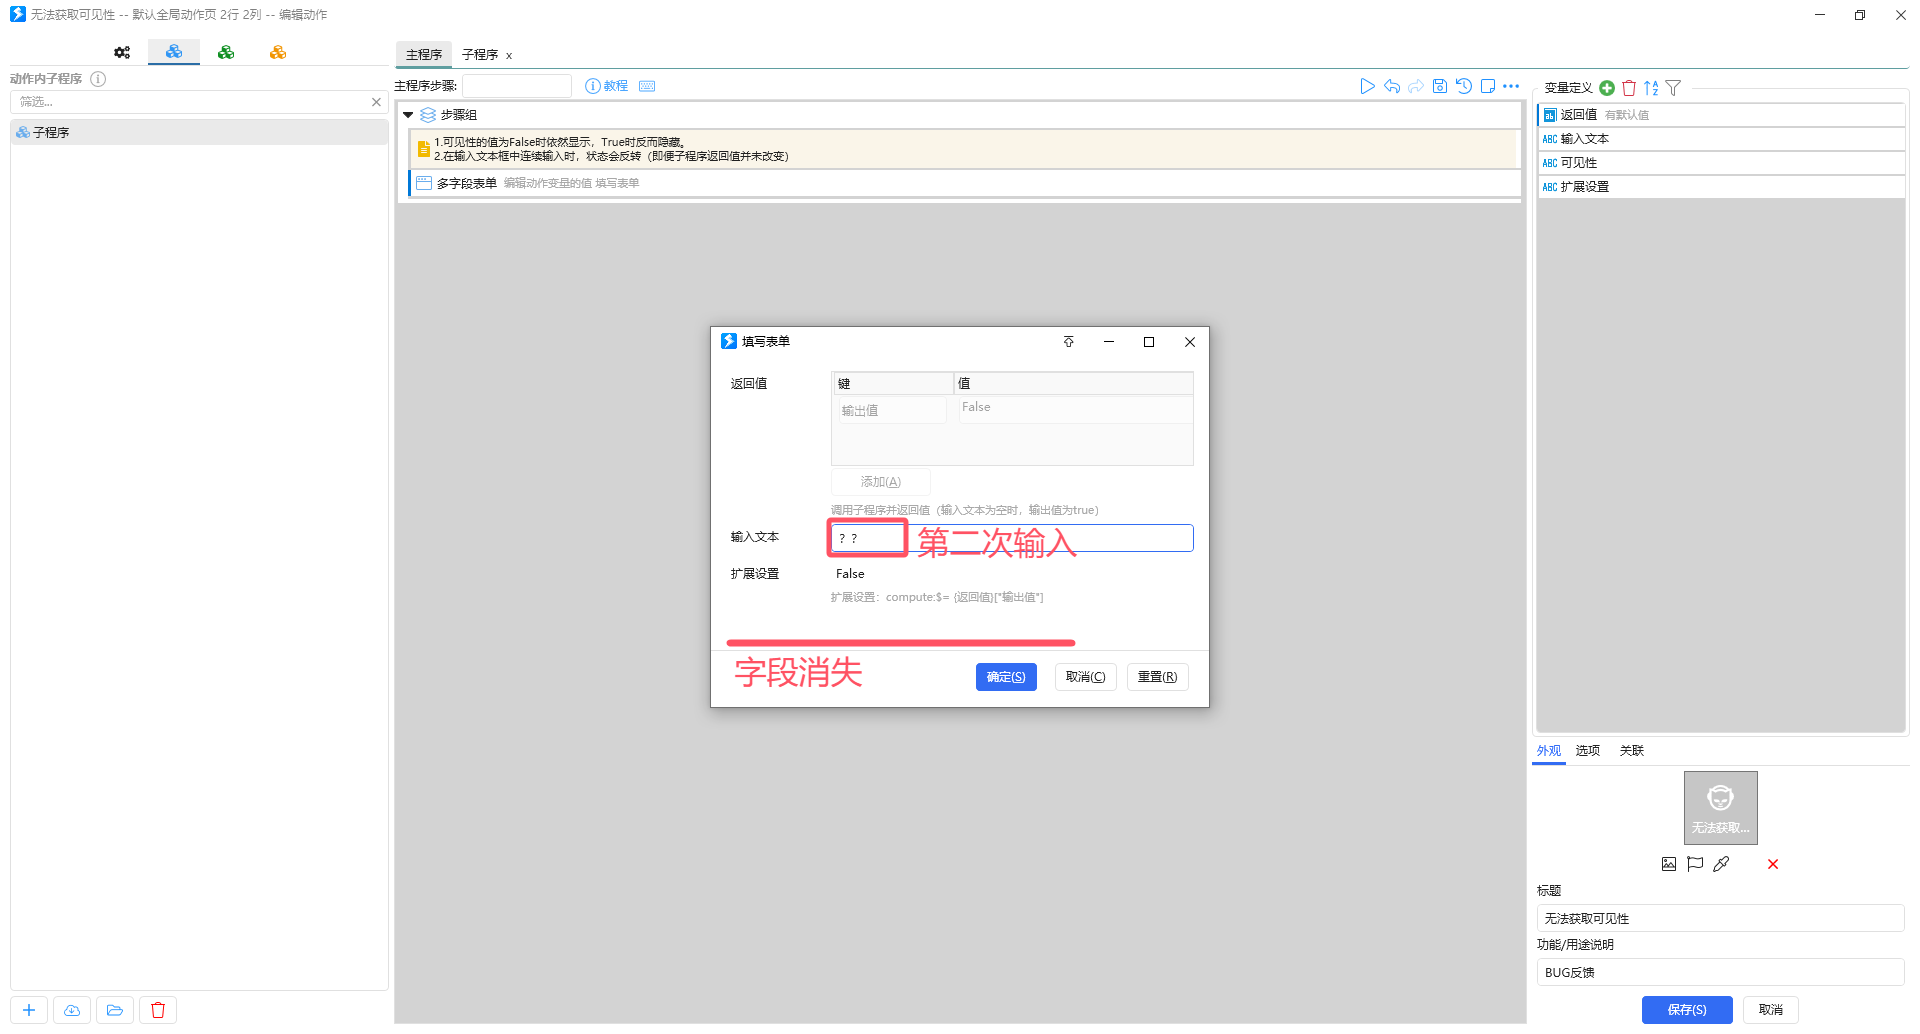Click the undo arrow in steps toolbar
The width and height of the screenshot is (1920, 1034).
(x=1392, y=87)
